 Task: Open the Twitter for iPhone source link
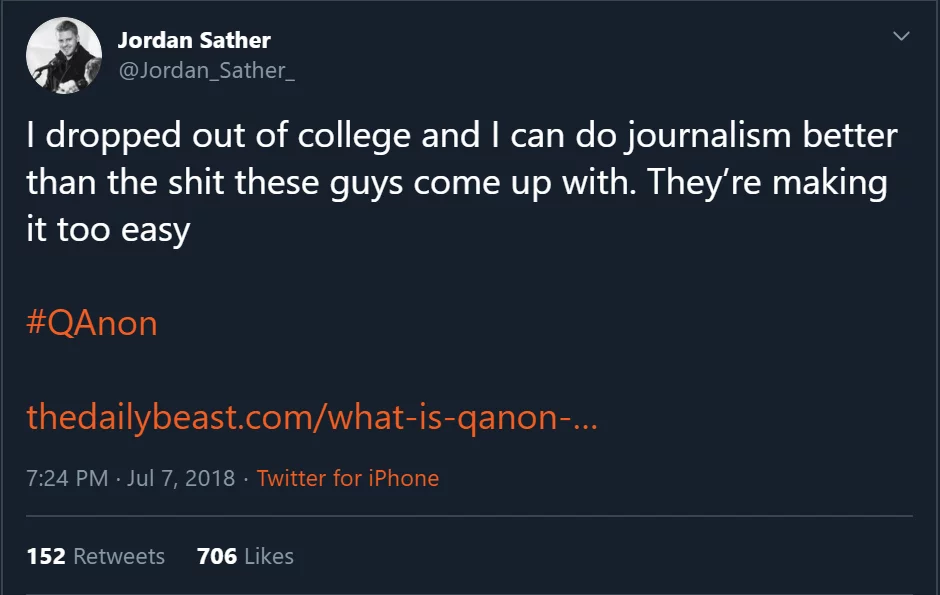(347, 478)
